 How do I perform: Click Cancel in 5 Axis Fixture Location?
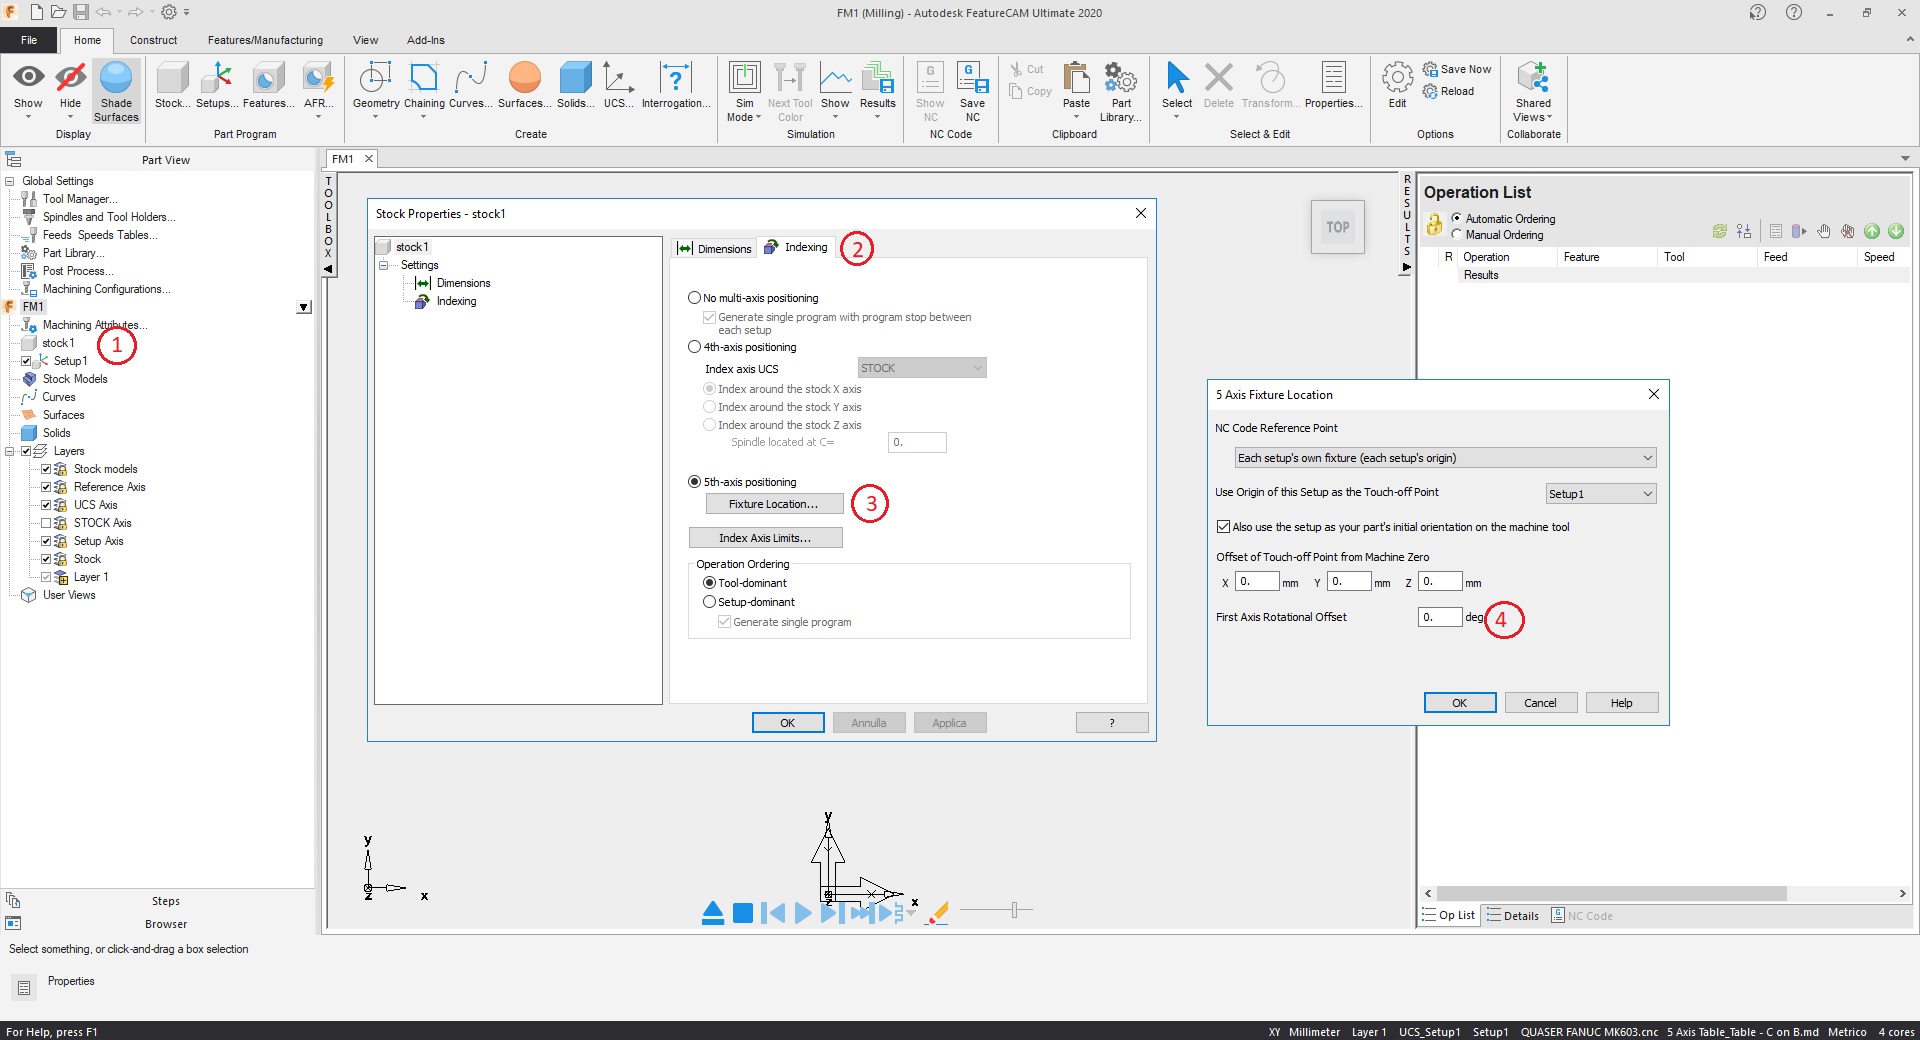click(x=1540, y=703)
